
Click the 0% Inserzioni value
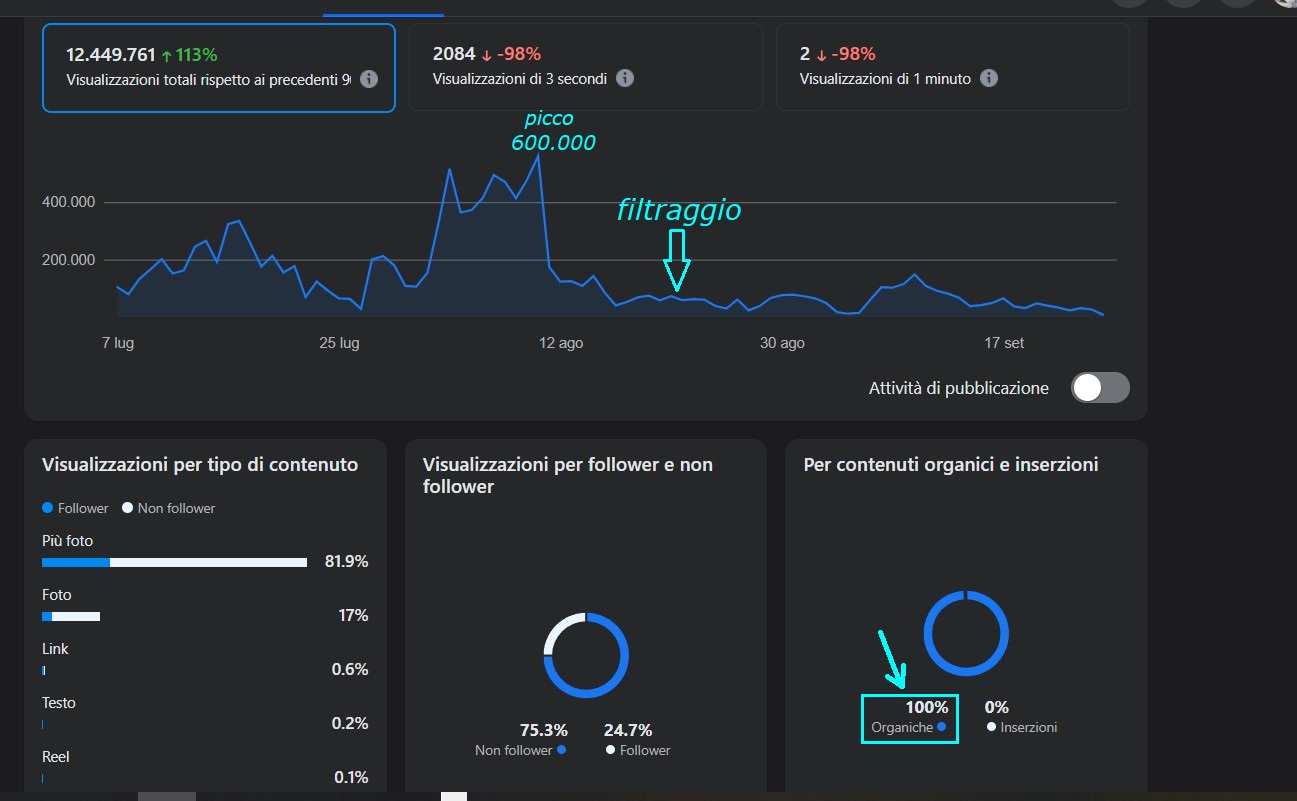[x=997, y=708]
